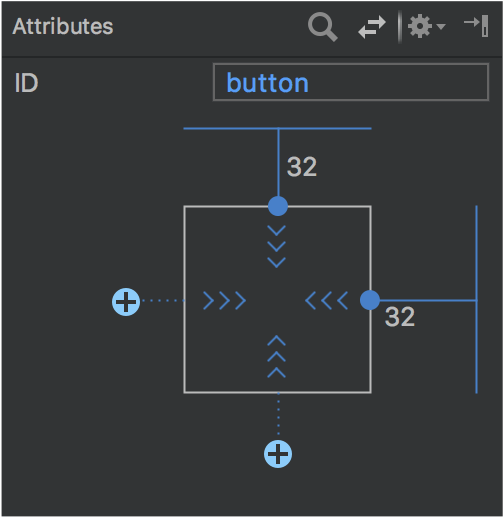Screen dimensions: 504x518
Task: Toggle the view all attributes arrows icon
Action: [372, 27]
